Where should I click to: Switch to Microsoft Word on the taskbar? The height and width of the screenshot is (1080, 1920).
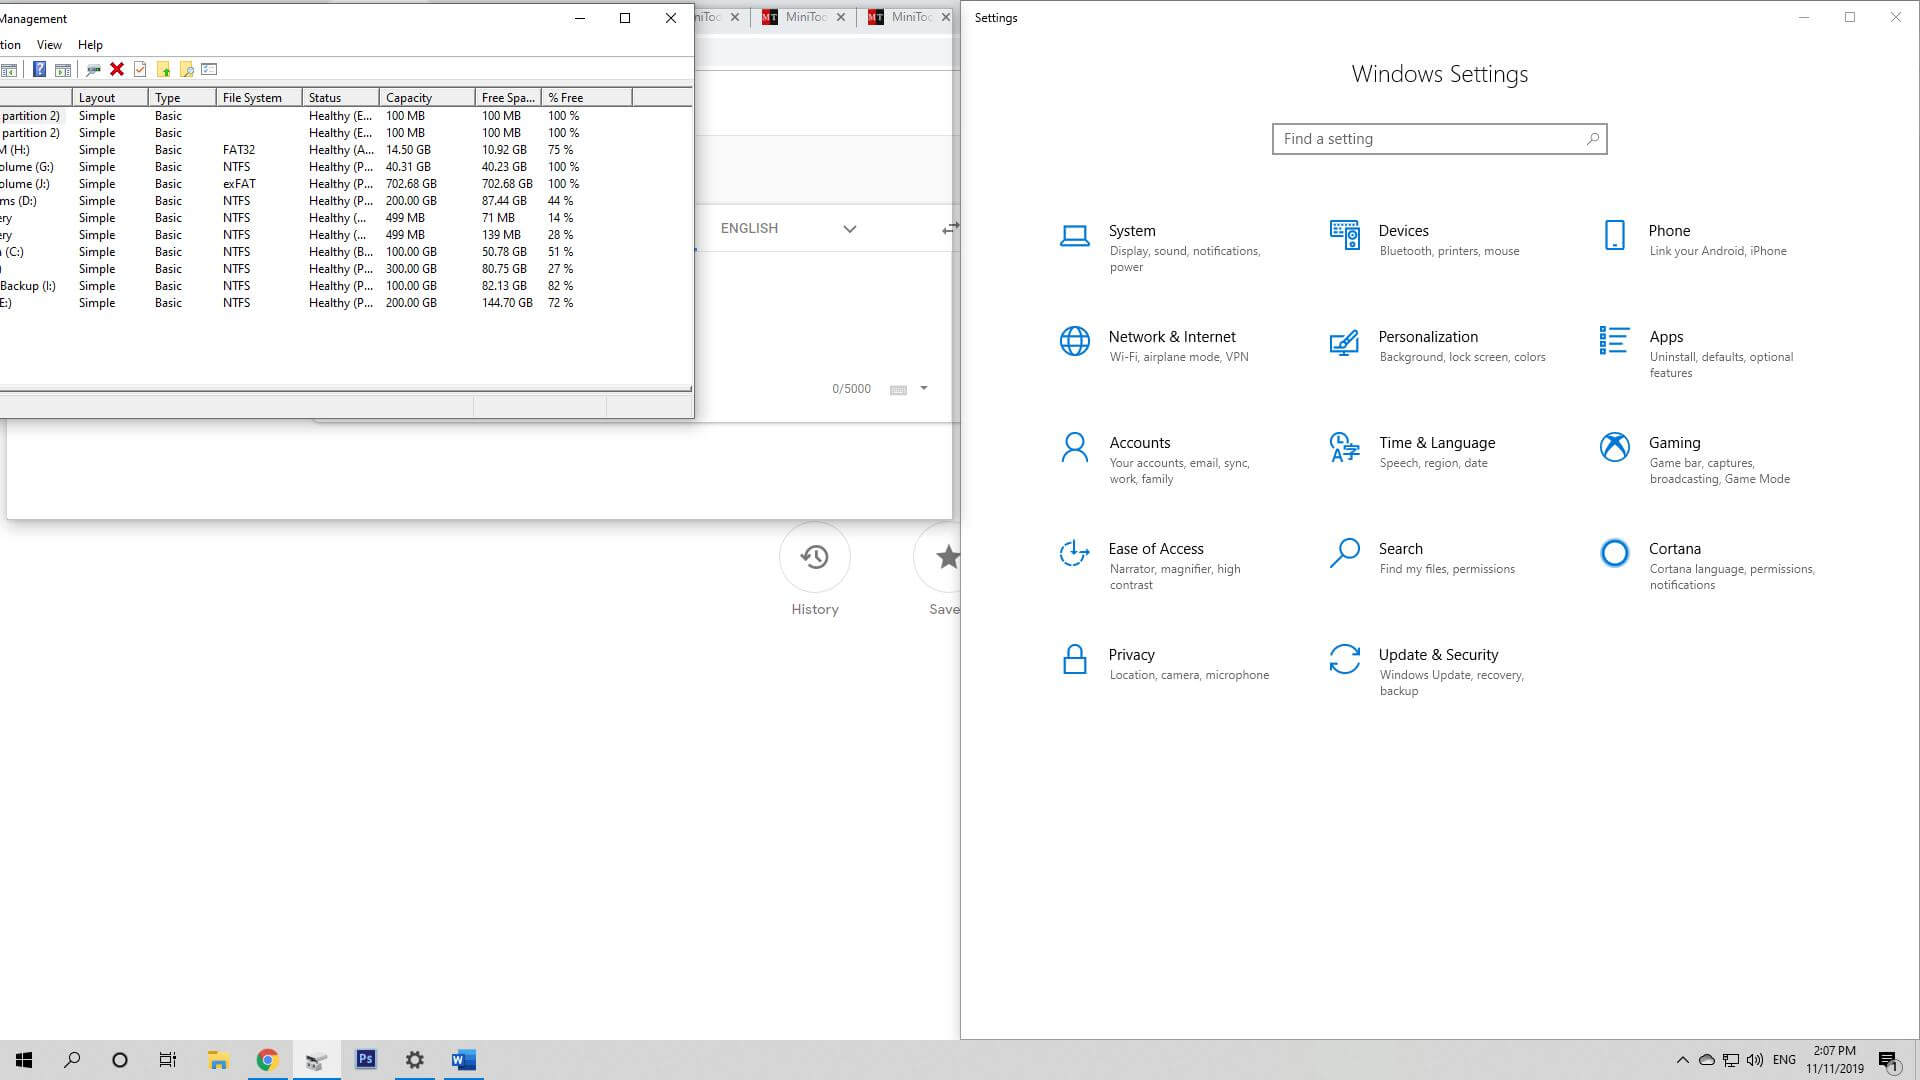[463, 1060]
